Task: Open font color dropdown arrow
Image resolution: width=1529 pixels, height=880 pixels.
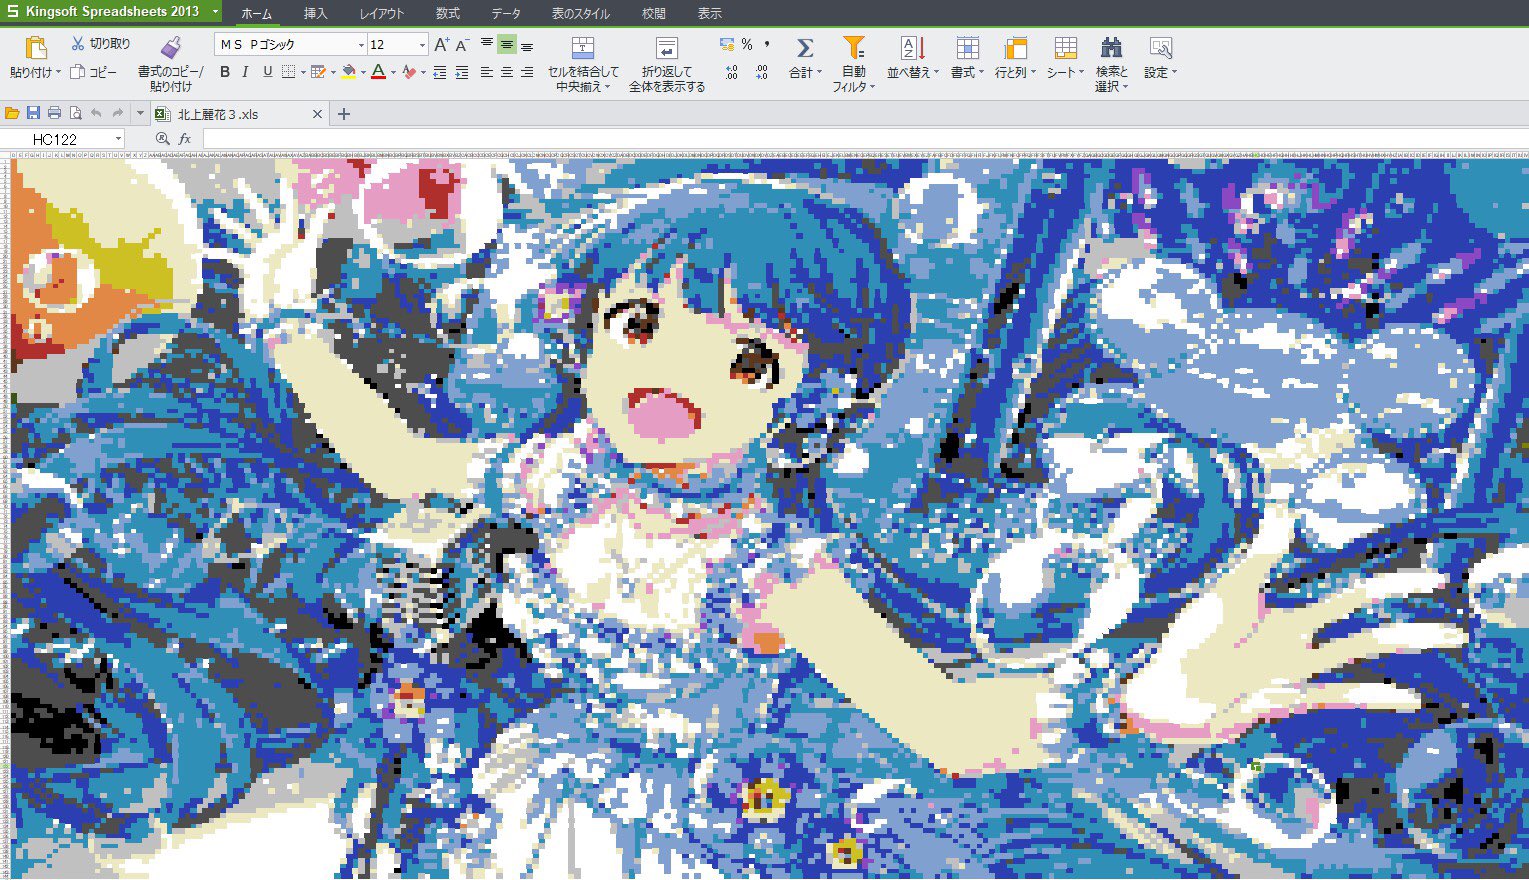Action: pos(393,72)
